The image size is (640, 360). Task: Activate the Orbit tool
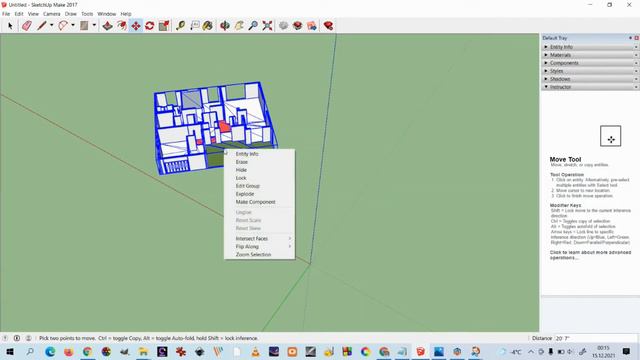(x=225, y=26)
